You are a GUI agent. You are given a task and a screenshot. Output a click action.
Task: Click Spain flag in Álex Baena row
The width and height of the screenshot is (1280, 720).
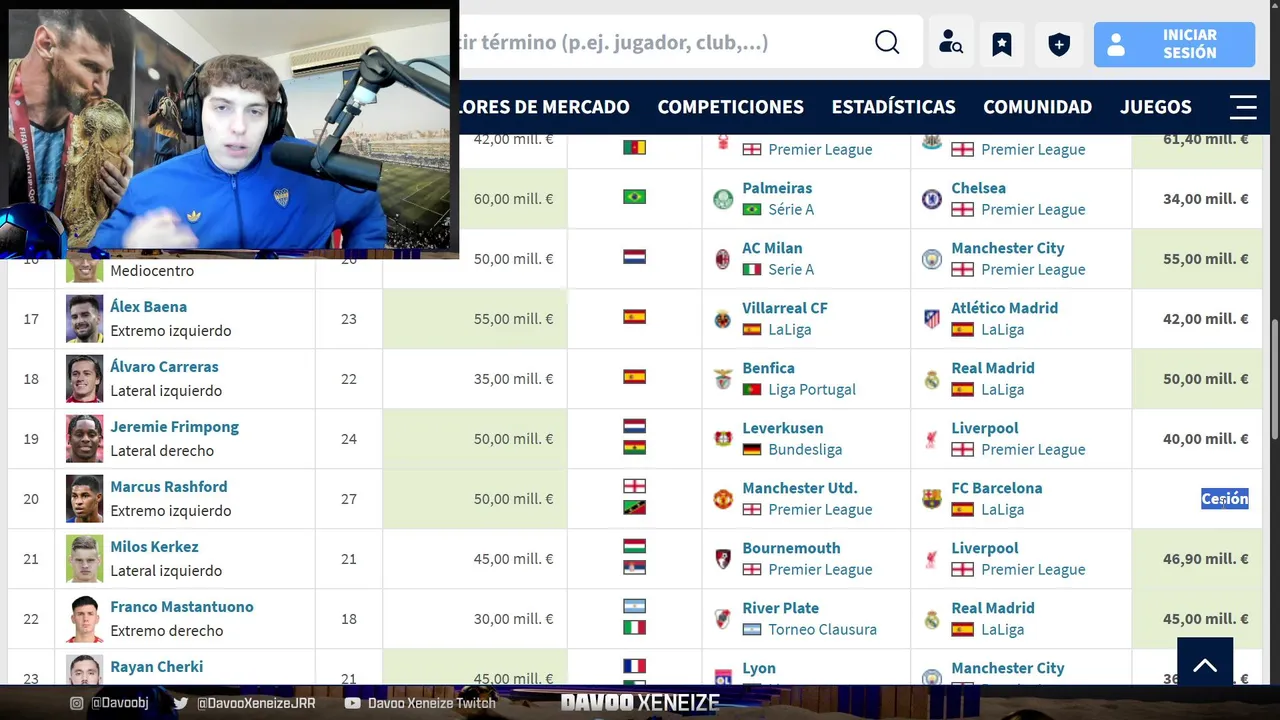pos(634,317)
